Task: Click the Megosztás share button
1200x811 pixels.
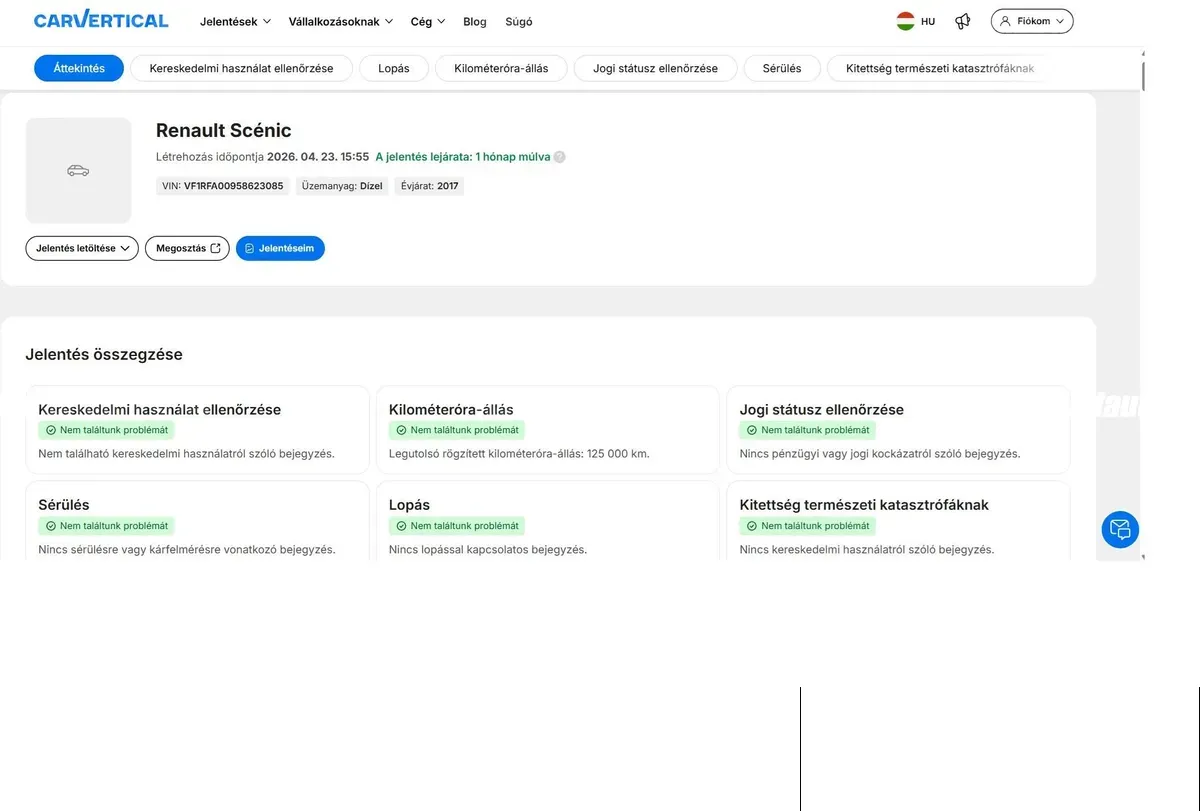Action: coord(187,248)
